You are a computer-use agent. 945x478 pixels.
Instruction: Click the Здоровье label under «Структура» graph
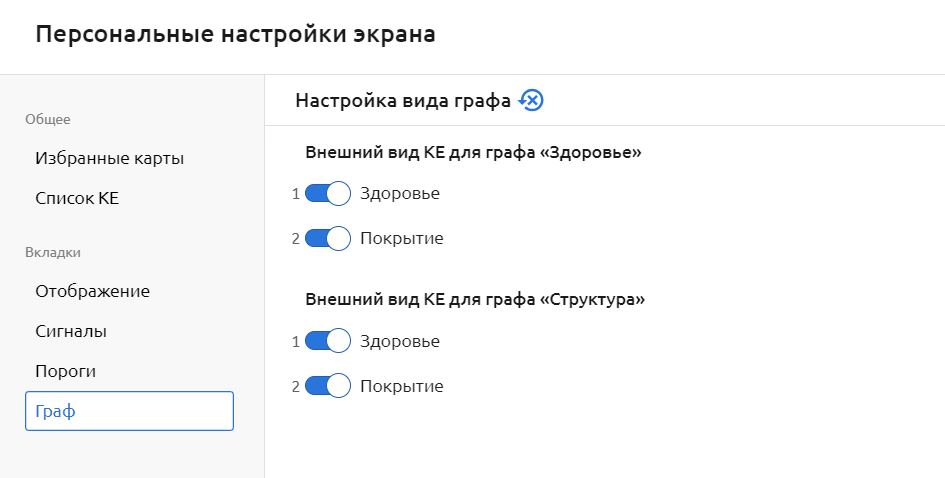coord(399,341)
